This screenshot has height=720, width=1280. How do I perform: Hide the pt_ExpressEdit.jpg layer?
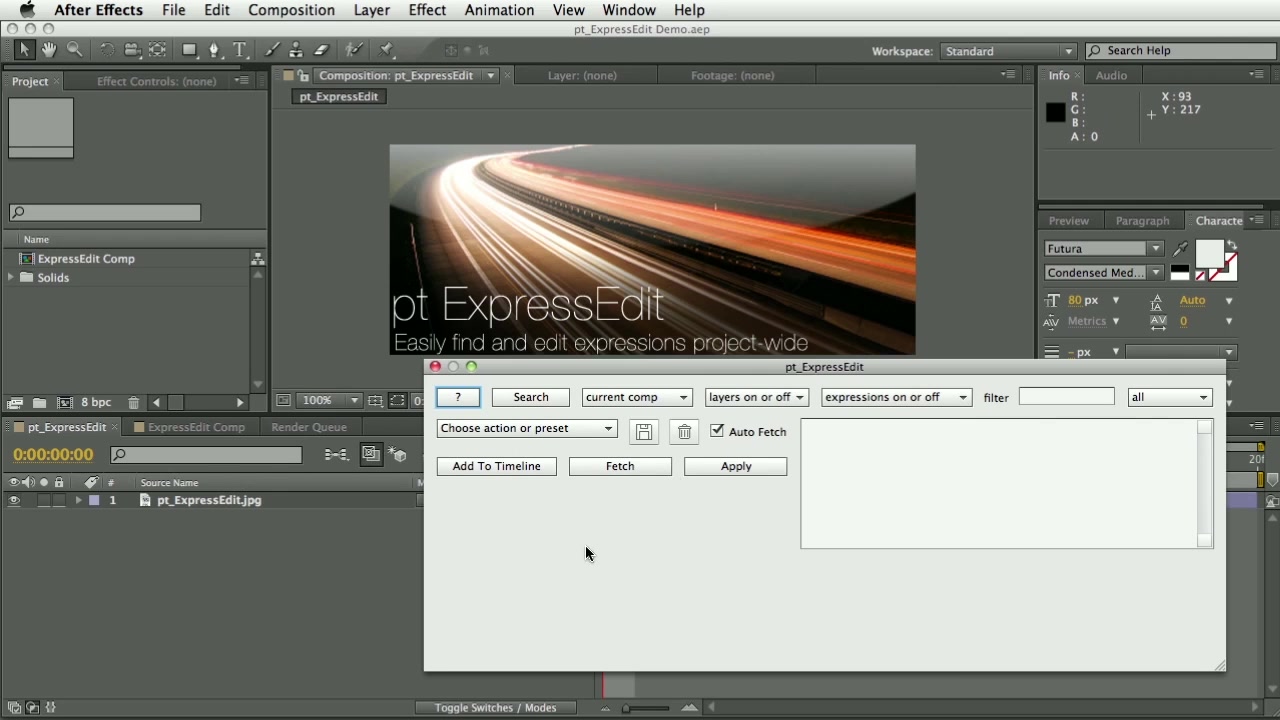(x=14, y=500)
